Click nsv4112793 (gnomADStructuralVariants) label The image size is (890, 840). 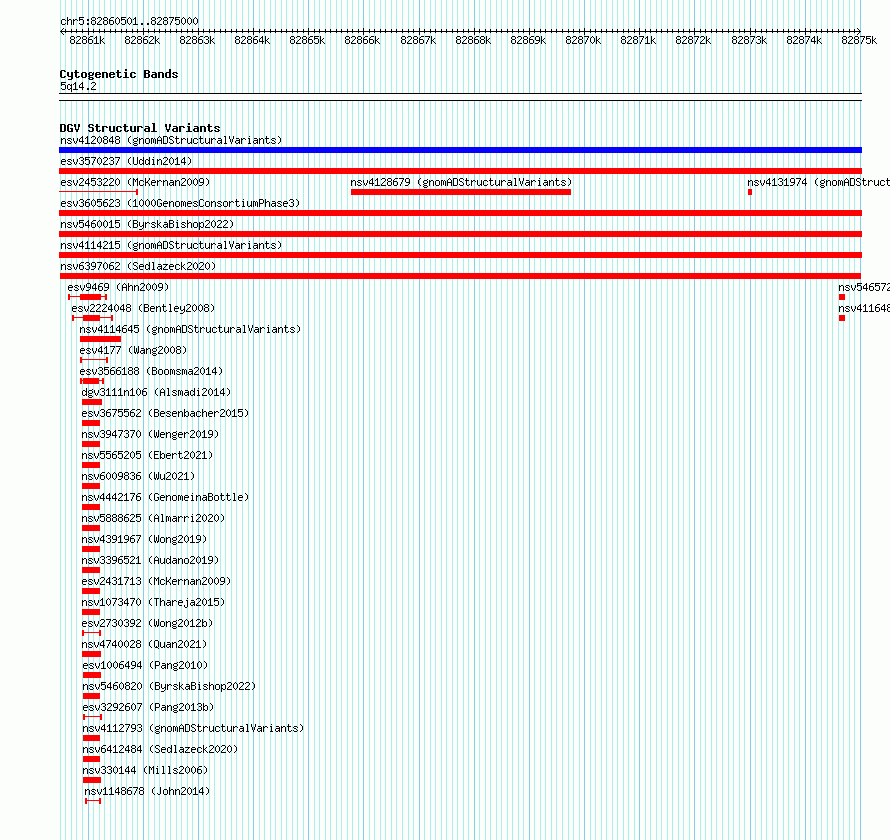coord(193,728)
